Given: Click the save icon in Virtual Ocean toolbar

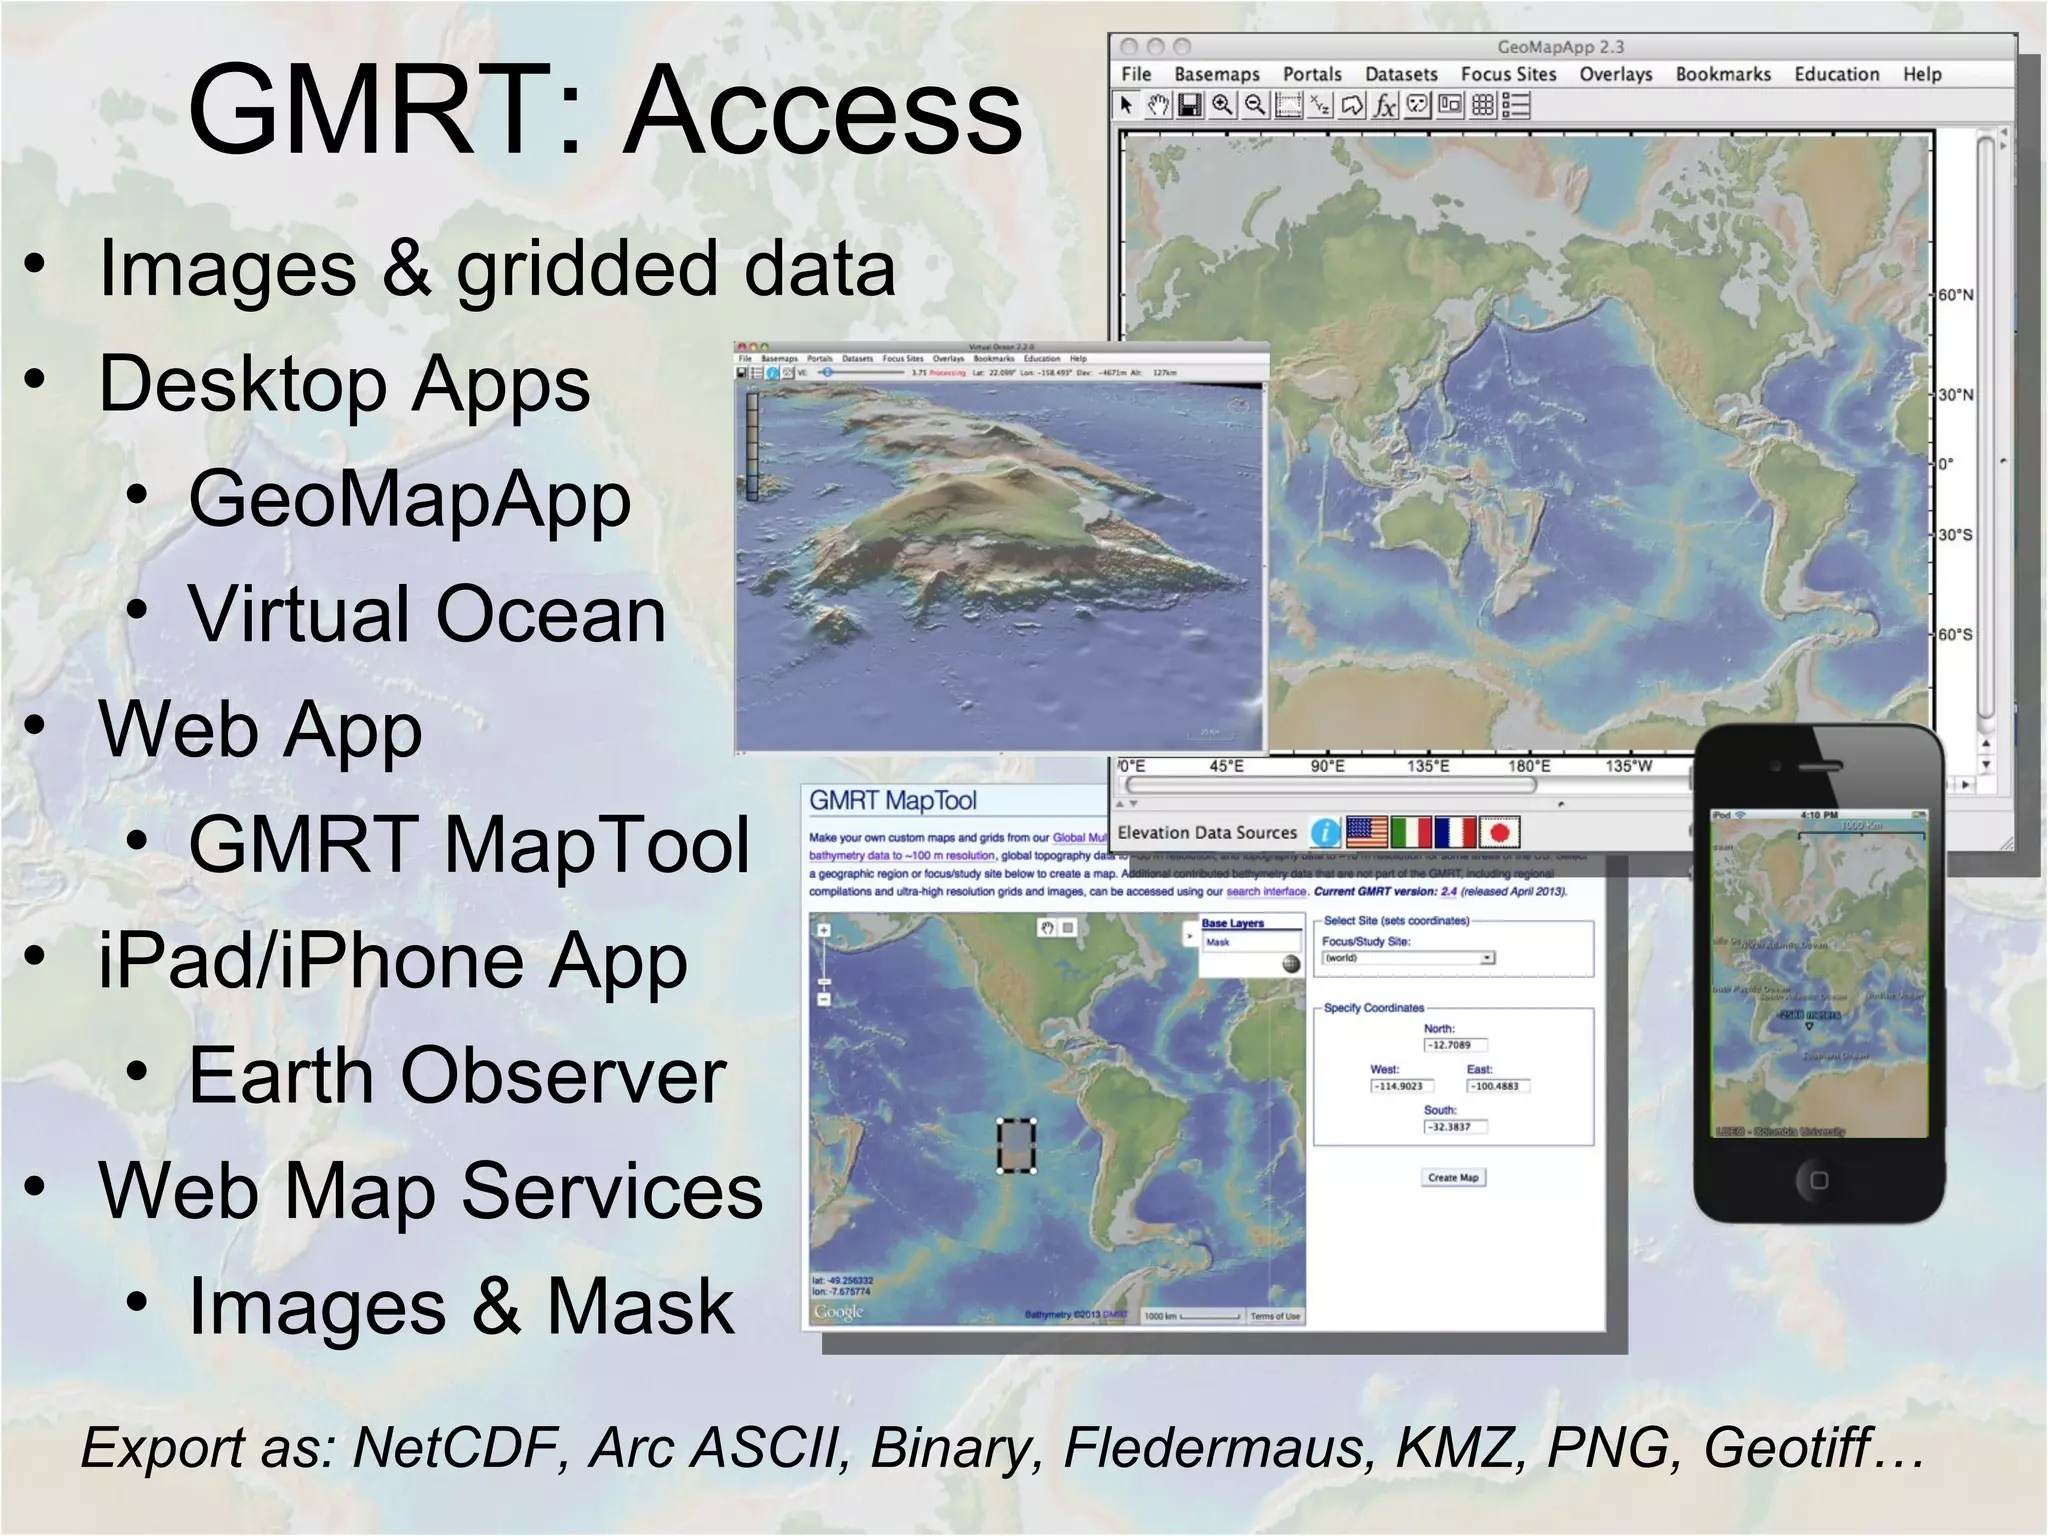Looking at the screenshot, I should pos(741,373).
